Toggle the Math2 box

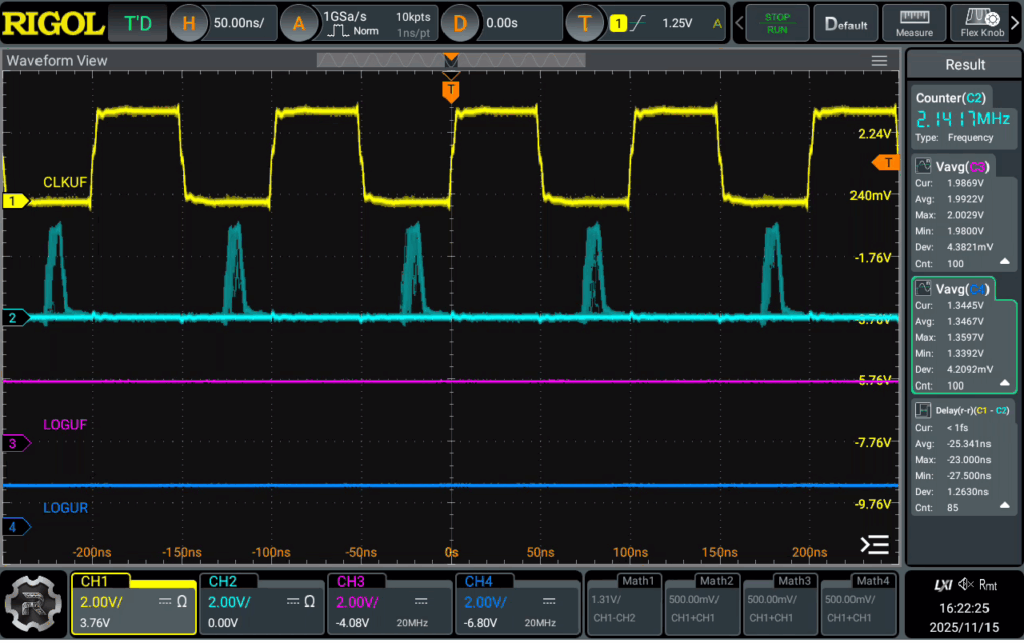coord(703,604)
